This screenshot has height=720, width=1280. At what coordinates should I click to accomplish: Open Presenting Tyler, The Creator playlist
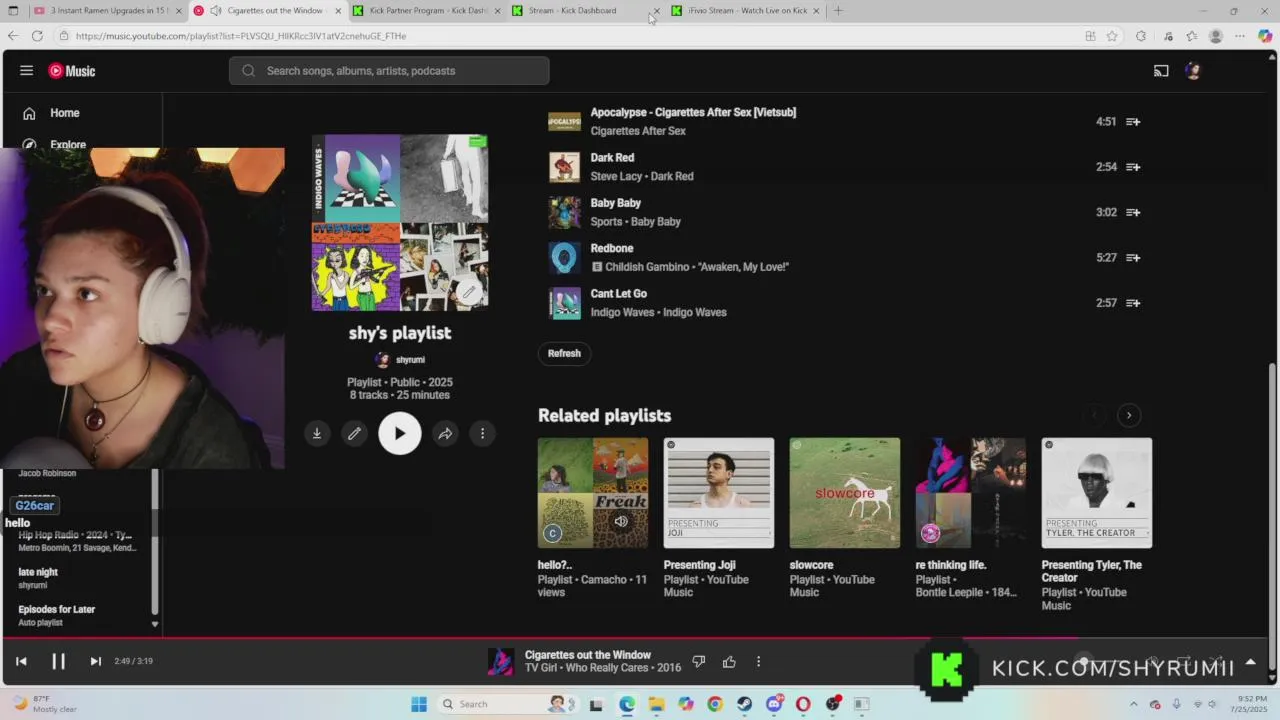[x=1097, y=493]
